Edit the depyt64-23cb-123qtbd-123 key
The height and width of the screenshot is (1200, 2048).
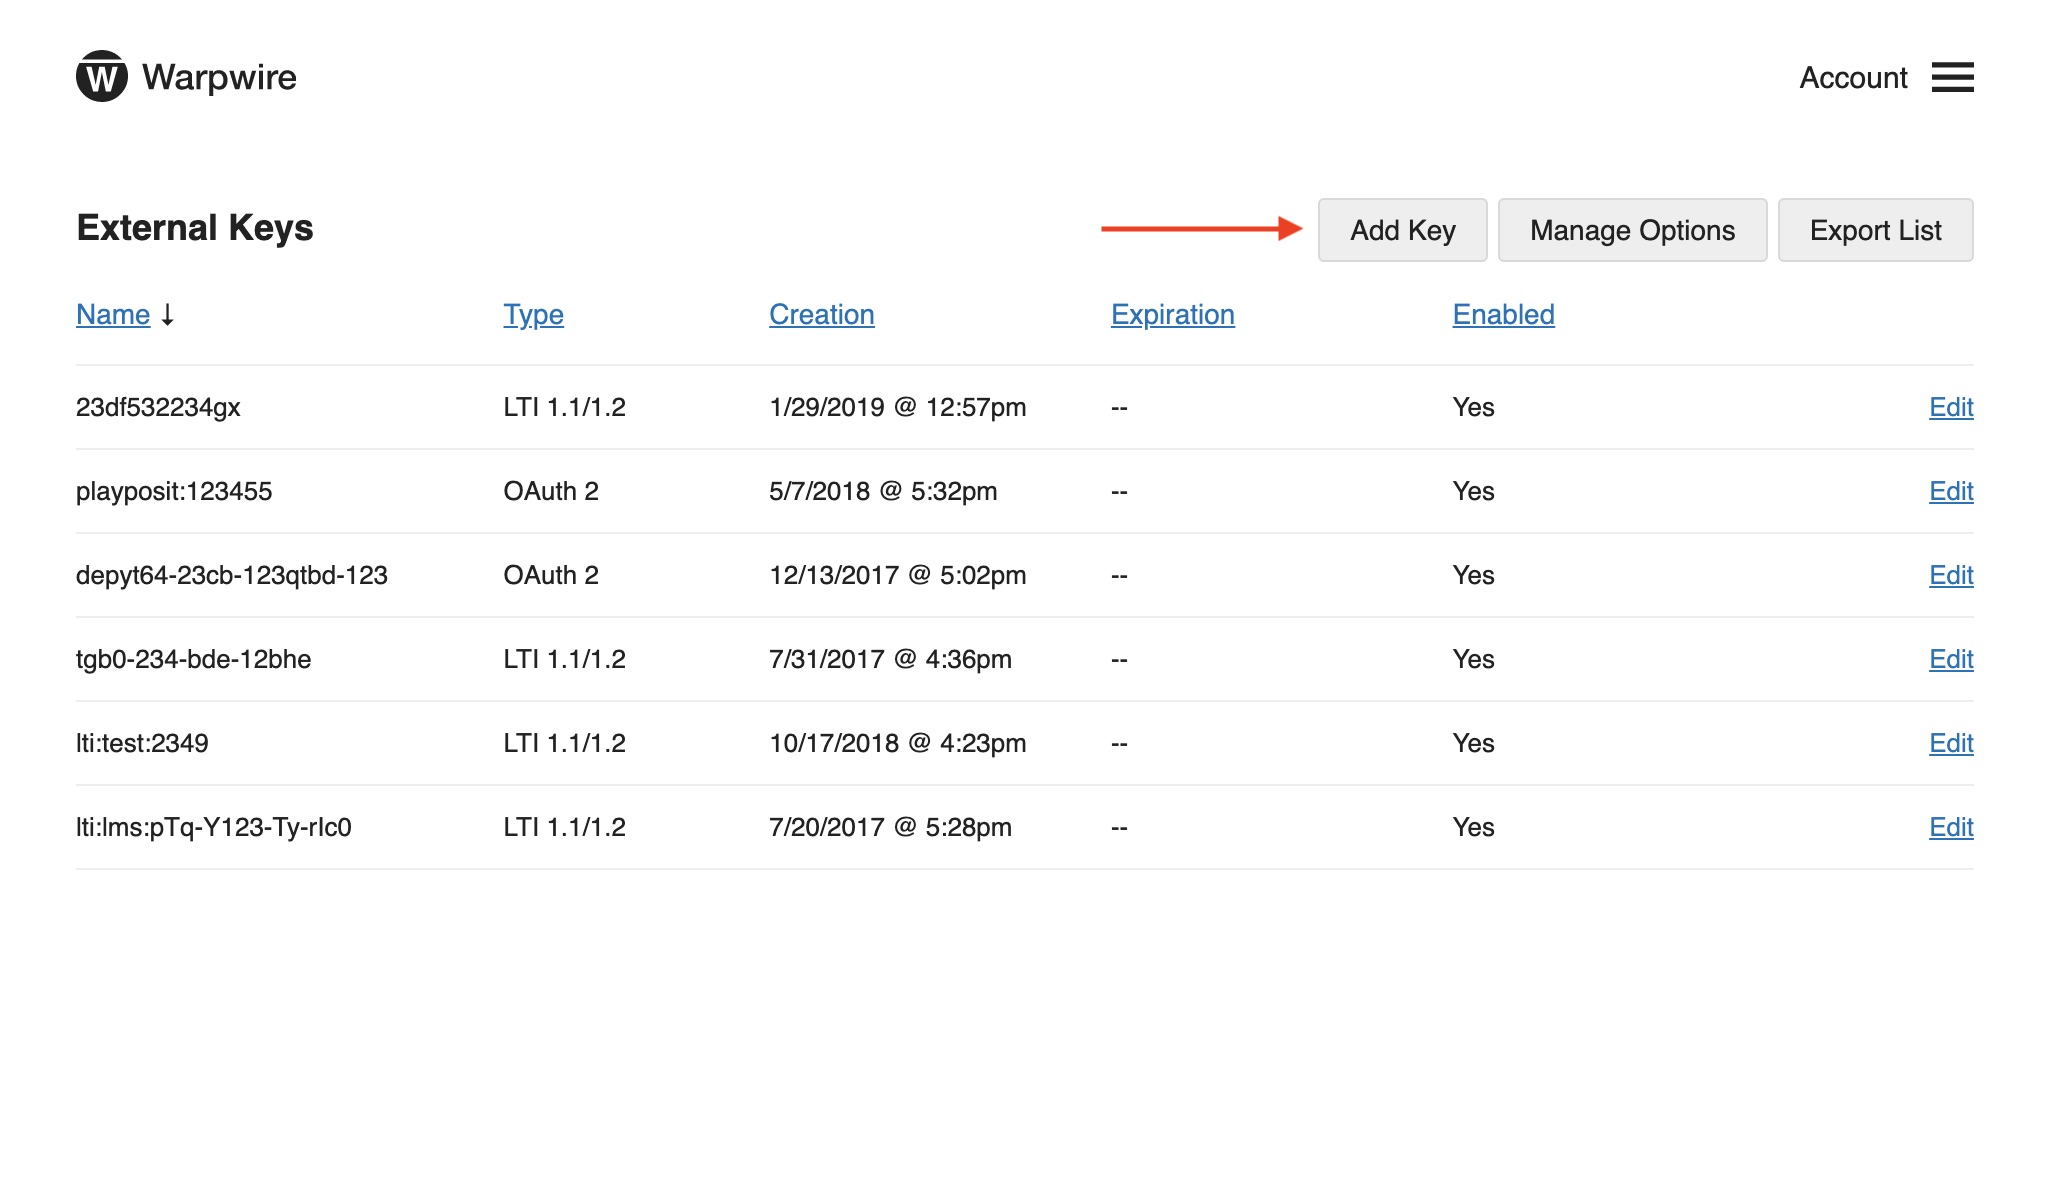pyautogui.click(x=1948, y=574)
